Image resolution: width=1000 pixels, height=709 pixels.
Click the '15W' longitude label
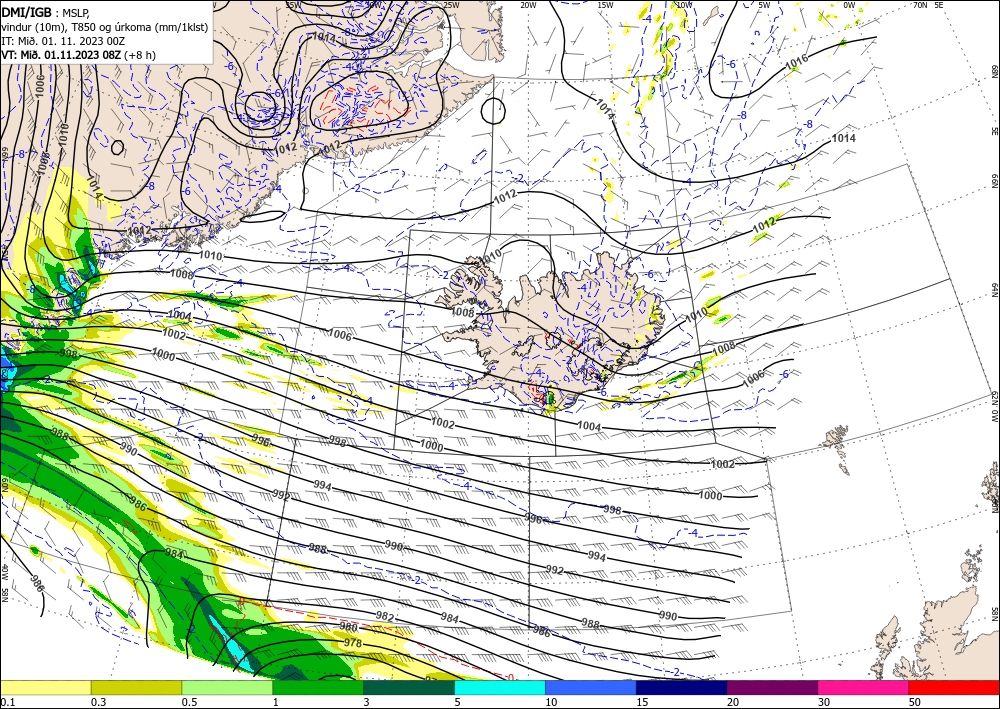(x=605, y=5)
